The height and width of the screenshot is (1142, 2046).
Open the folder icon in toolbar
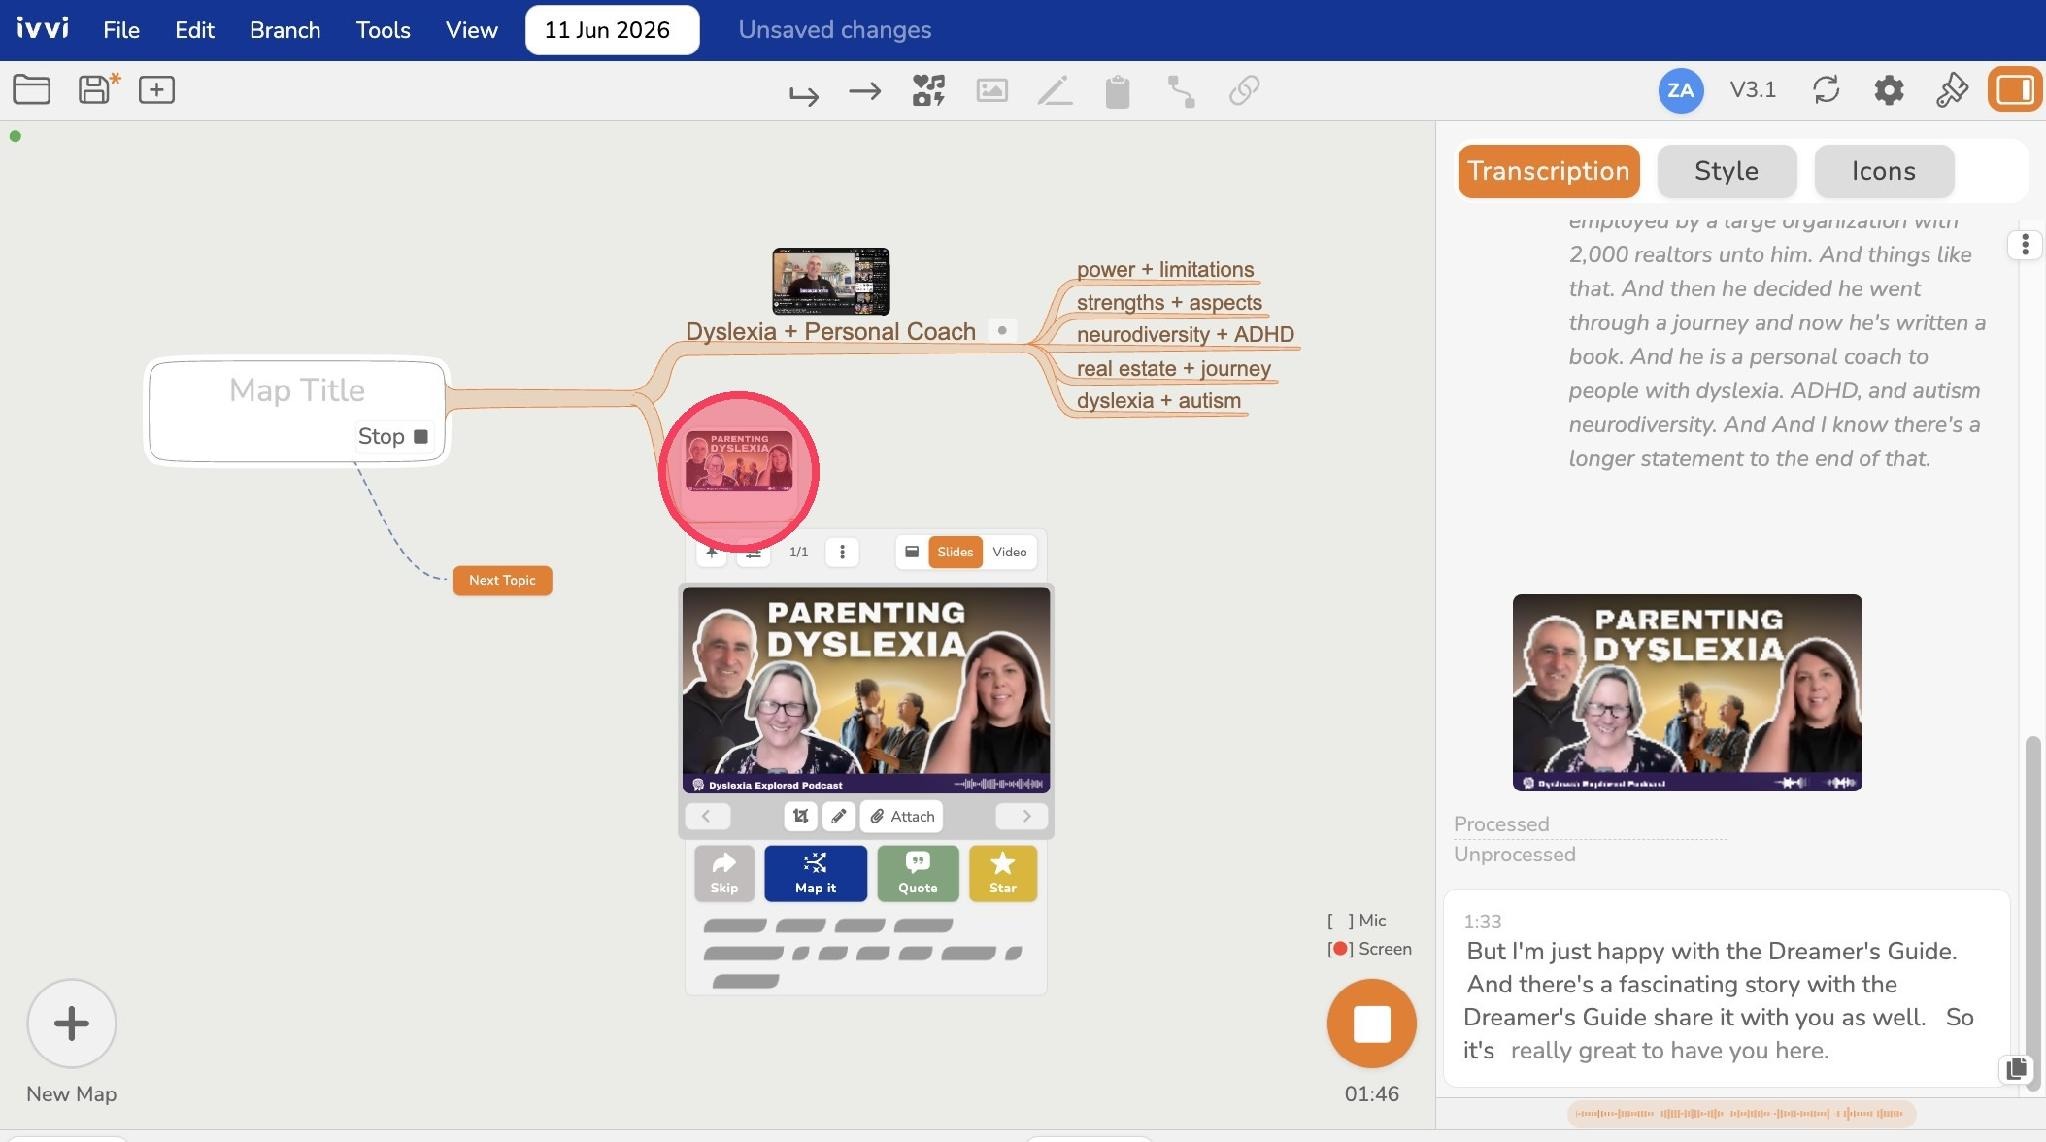[32, 90]
